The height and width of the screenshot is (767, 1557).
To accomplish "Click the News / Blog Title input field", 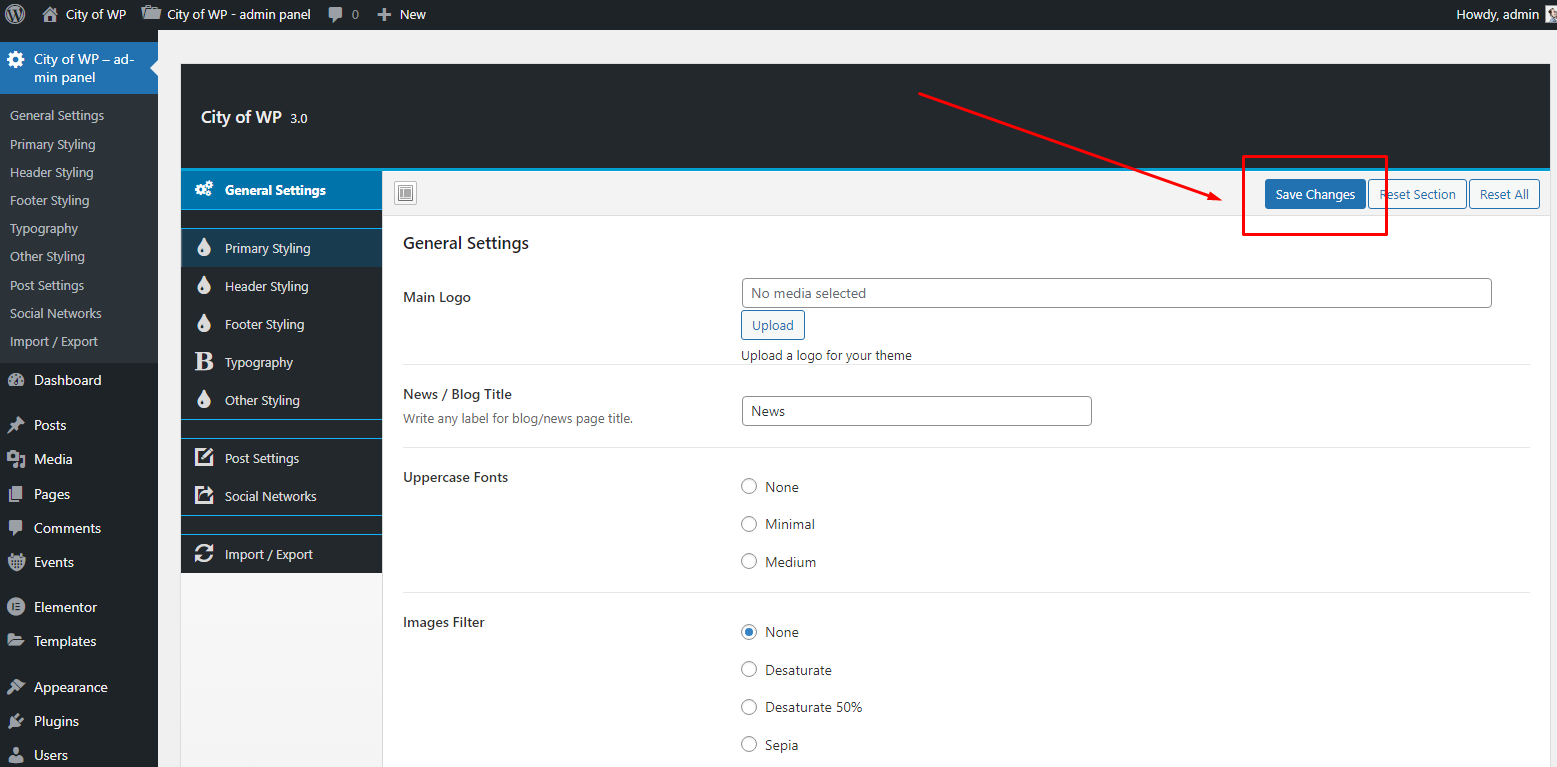I will pos(916,411).
